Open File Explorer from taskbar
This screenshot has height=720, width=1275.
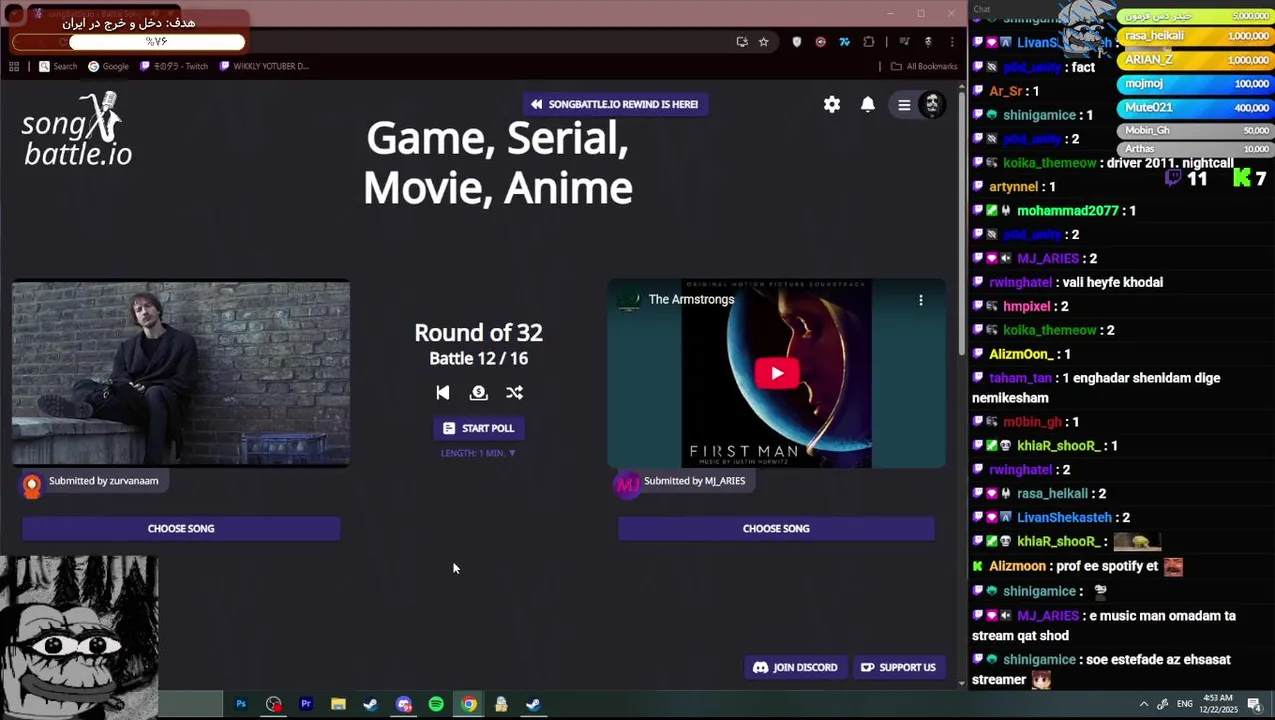[338, 704]
